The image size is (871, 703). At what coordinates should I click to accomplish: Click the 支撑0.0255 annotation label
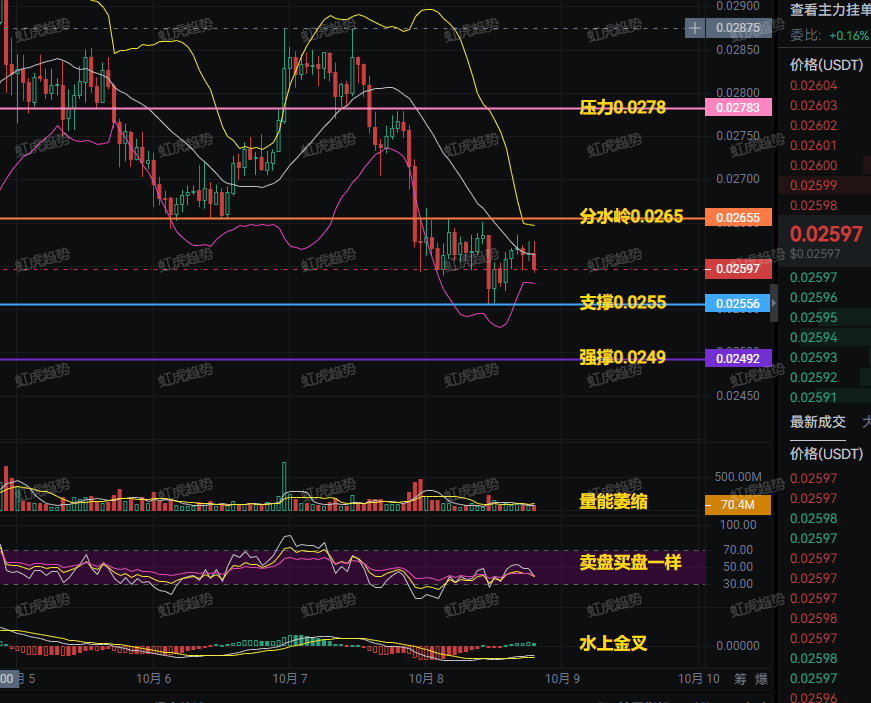622,302
